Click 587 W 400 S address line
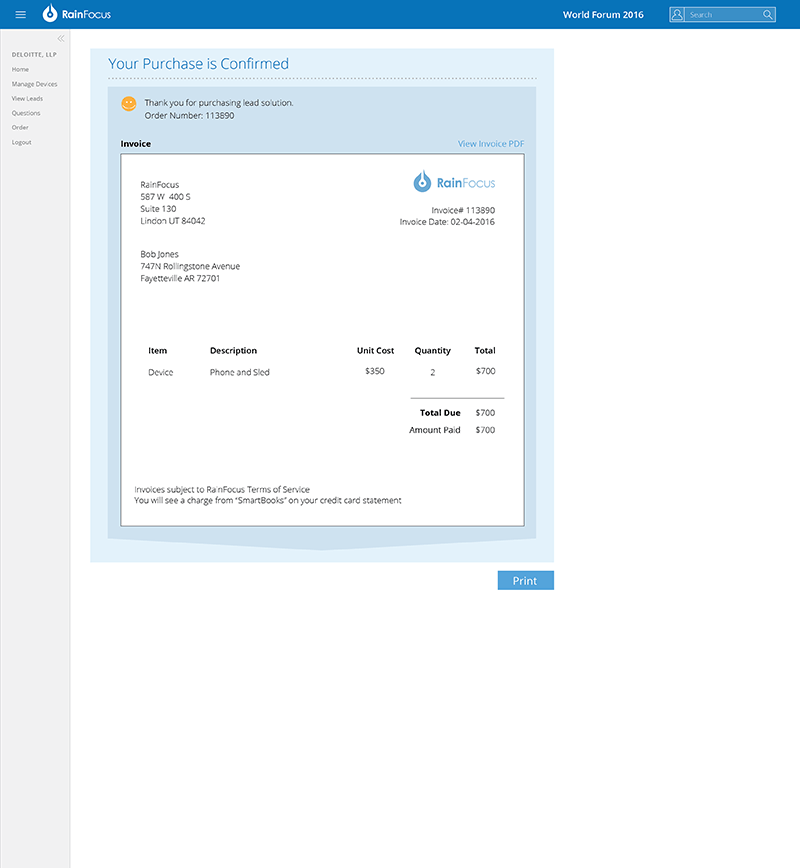This screenshot has height=868, width=800. click(x=166, y=197)
